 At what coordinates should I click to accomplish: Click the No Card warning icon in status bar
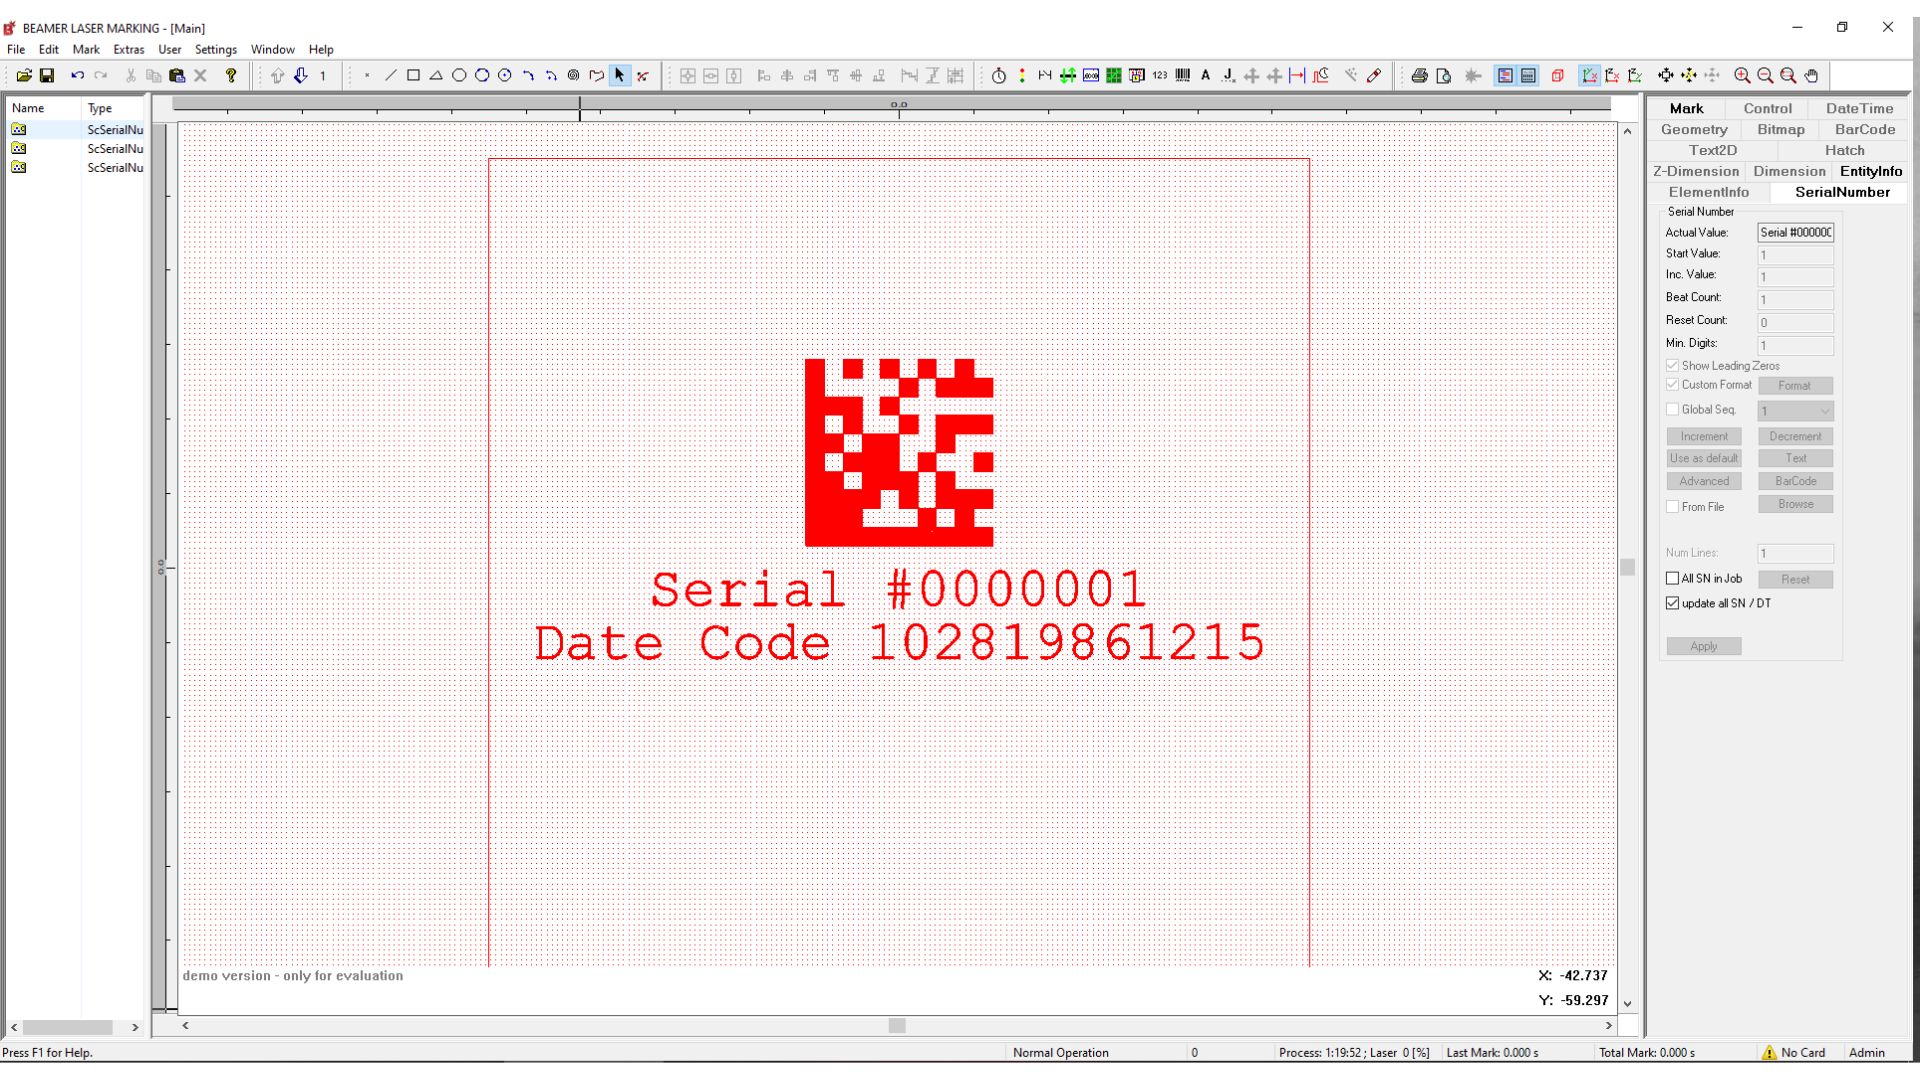1769,1052
